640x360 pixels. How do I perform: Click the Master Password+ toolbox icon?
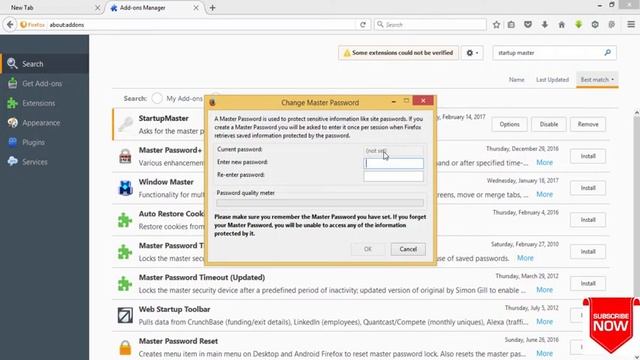coord(125,156)
